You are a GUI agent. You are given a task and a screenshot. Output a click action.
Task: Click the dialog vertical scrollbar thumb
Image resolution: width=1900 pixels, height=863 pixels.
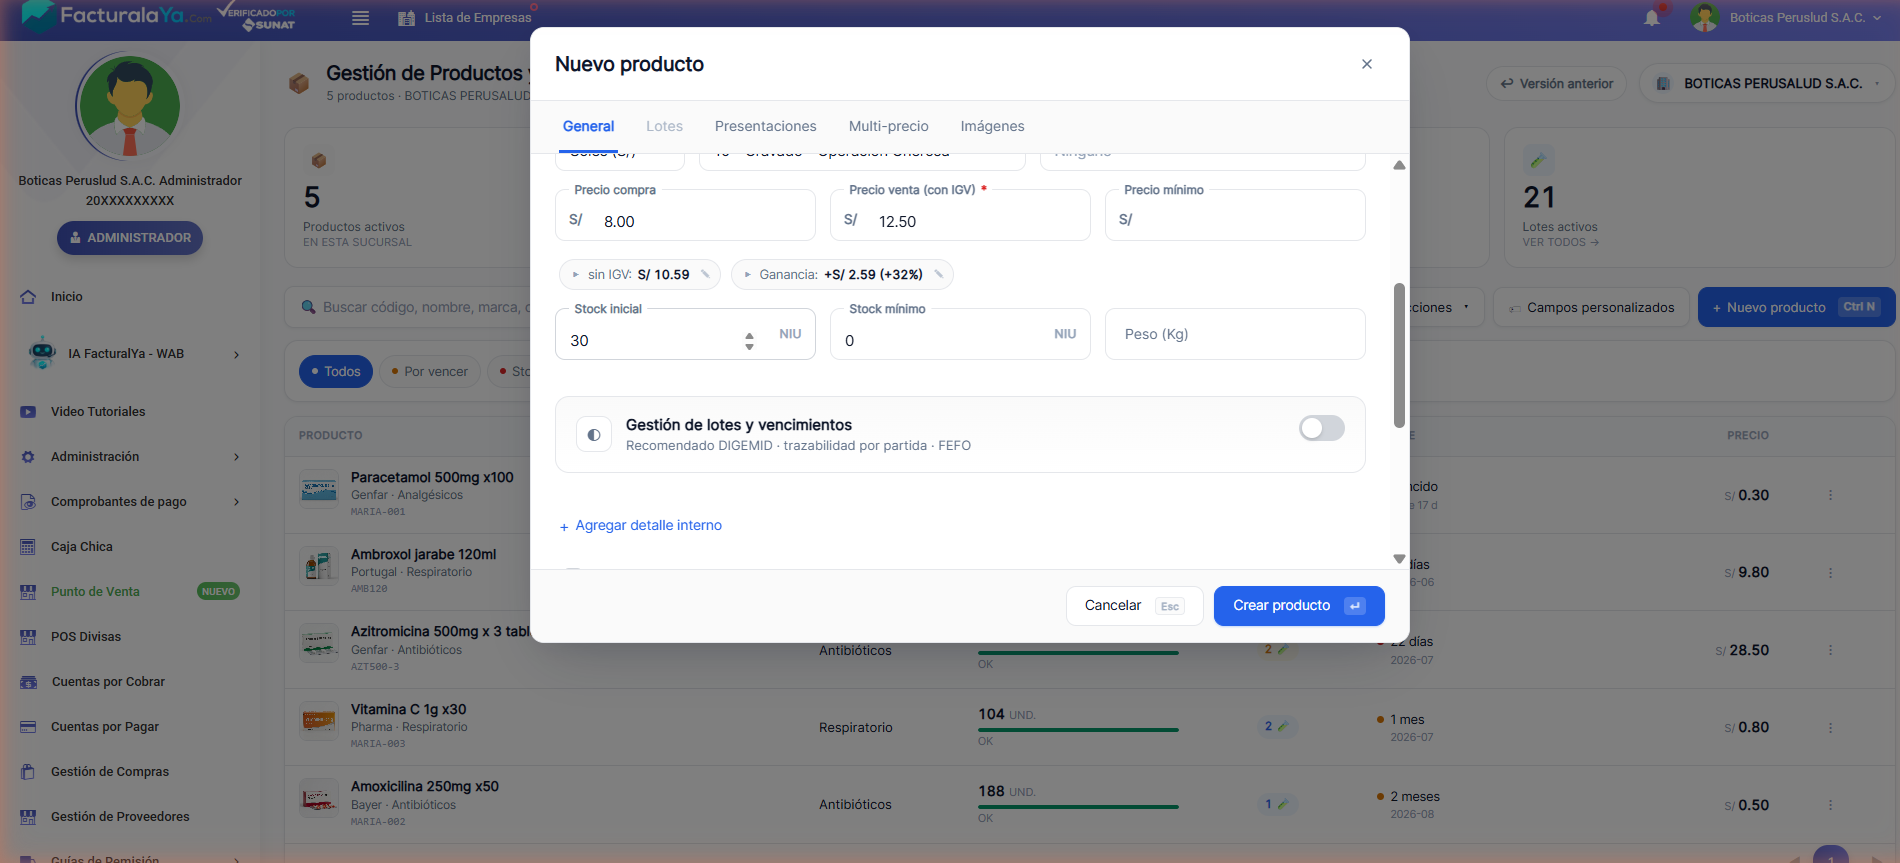1399,355
